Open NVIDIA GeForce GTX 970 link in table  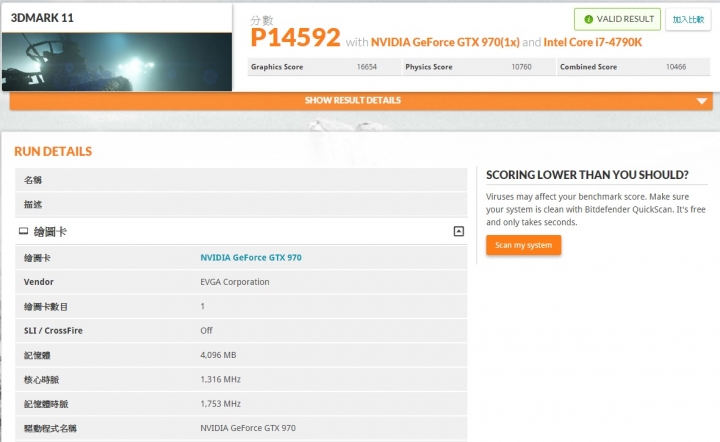(x=251, y=257)
